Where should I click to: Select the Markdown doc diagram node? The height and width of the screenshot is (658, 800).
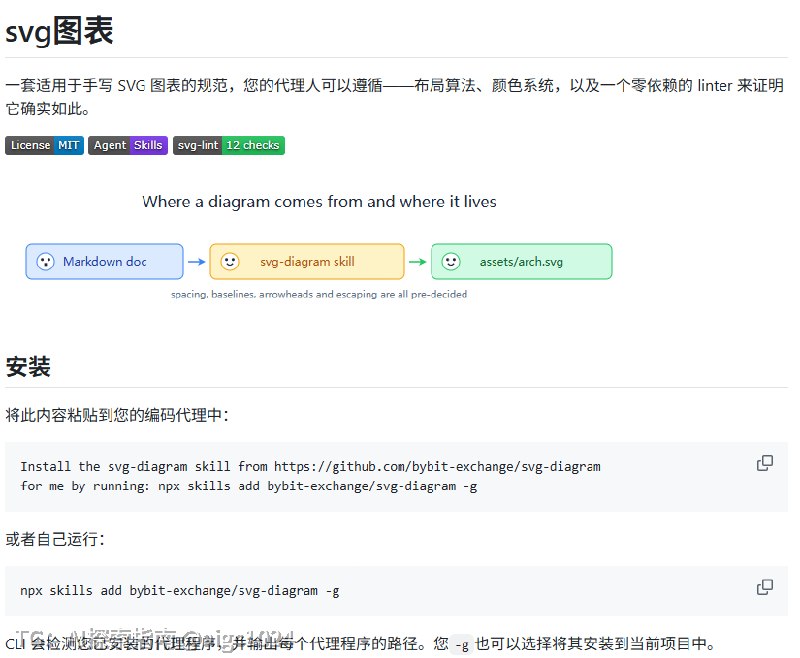click(105, 262)
